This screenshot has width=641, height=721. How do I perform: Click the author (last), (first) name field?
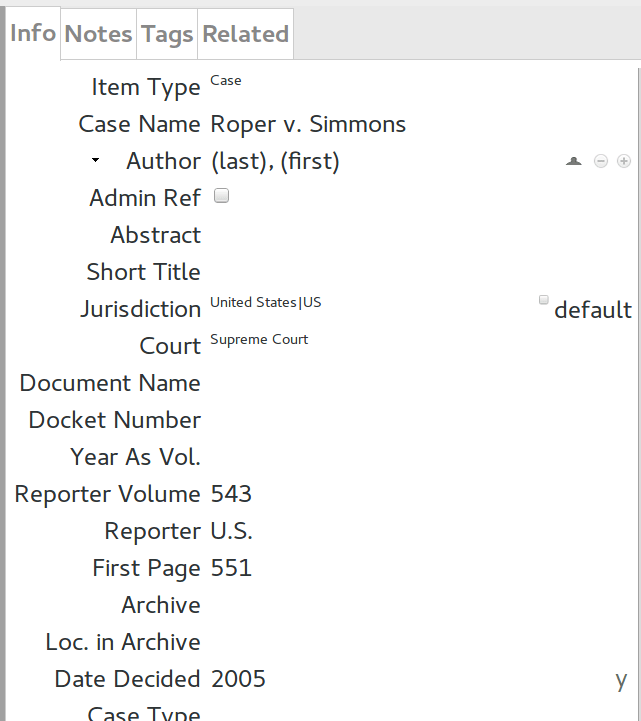pos(275,161)
